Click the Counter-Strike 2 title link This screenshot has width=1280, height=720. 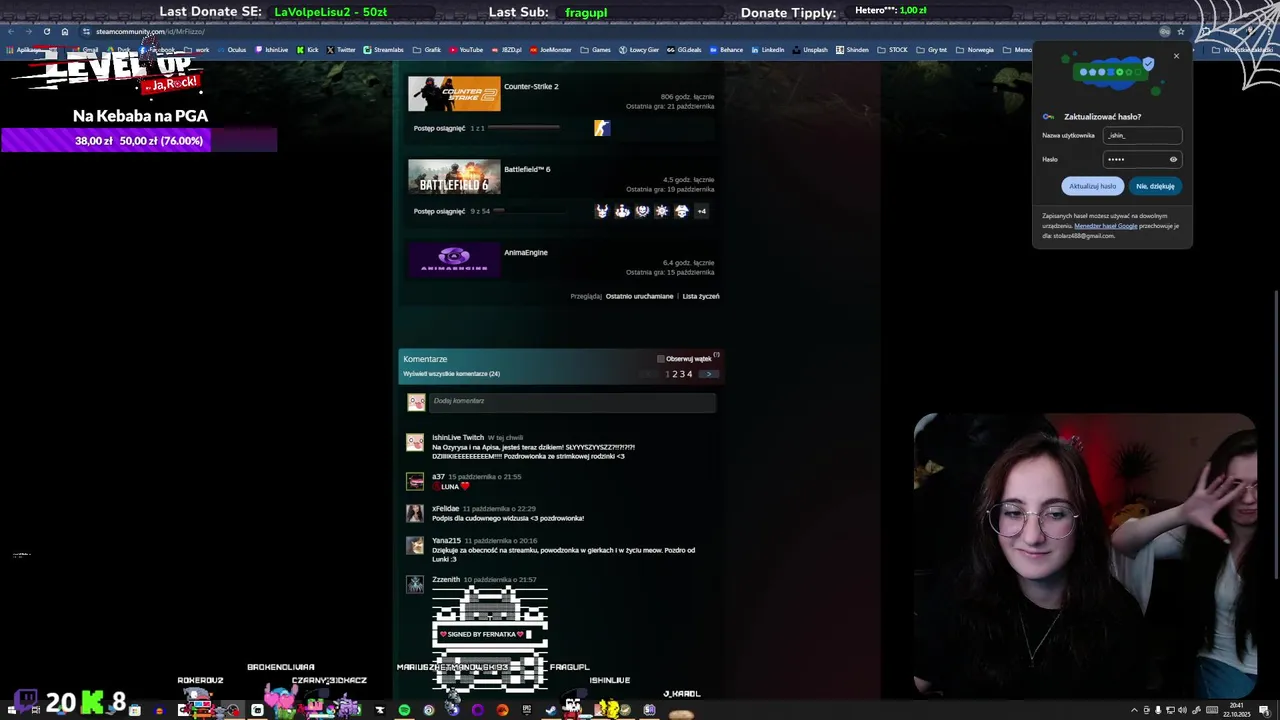531,87
